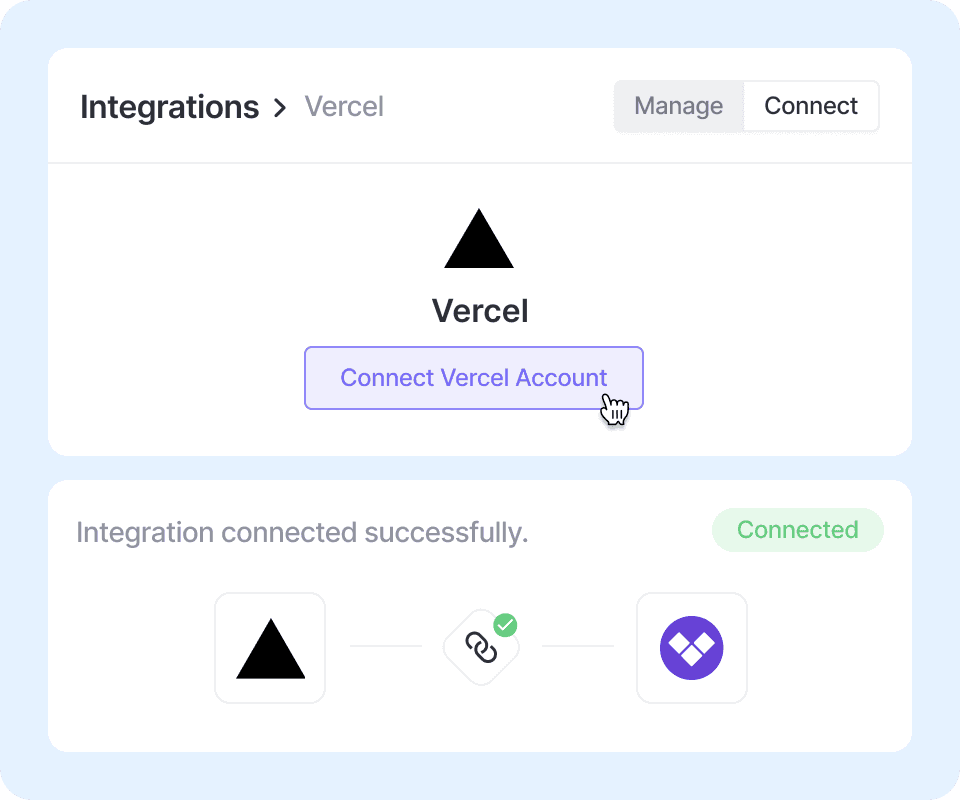
Task: Switch to the Manage tab
Action: (x=679, y=106)
